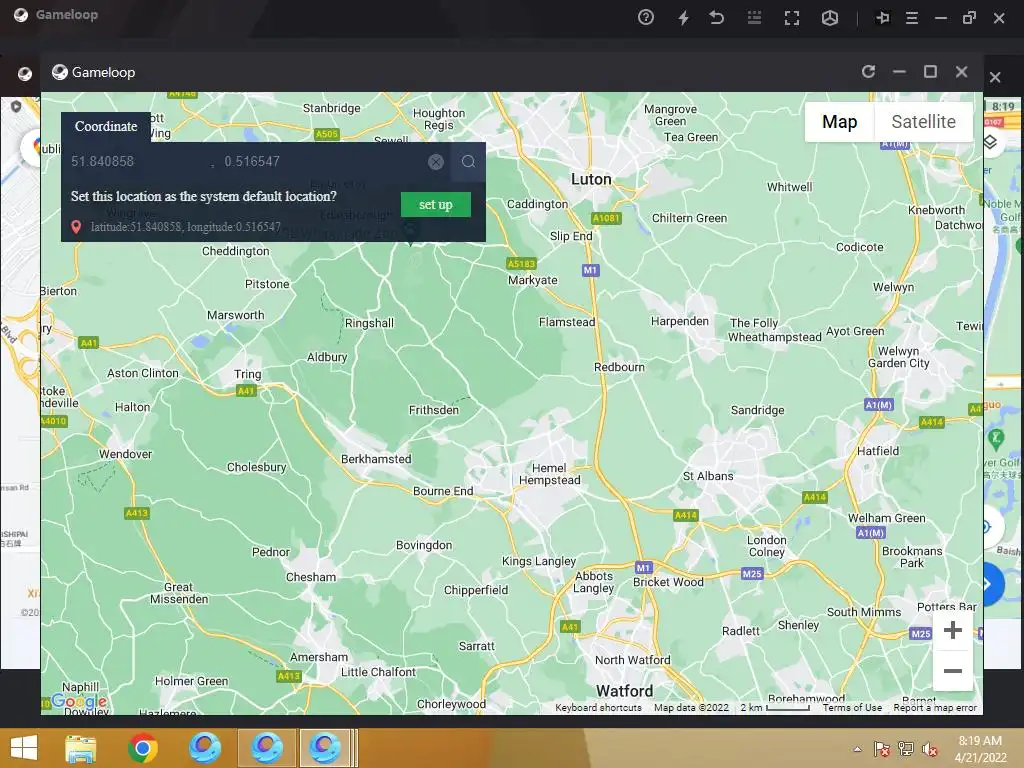Show hidden tray icons arrow
Screen dimensions: 1024x768
pyautogui.click(x=857, y=749)
